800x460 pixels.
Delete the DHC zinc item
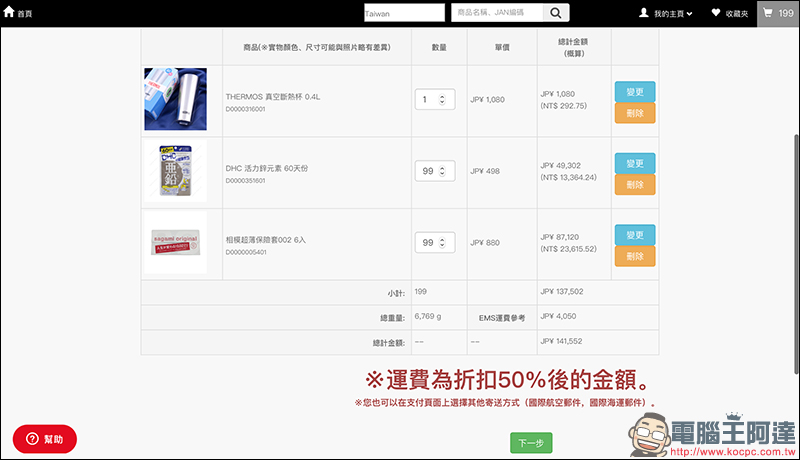pos(635,185)
